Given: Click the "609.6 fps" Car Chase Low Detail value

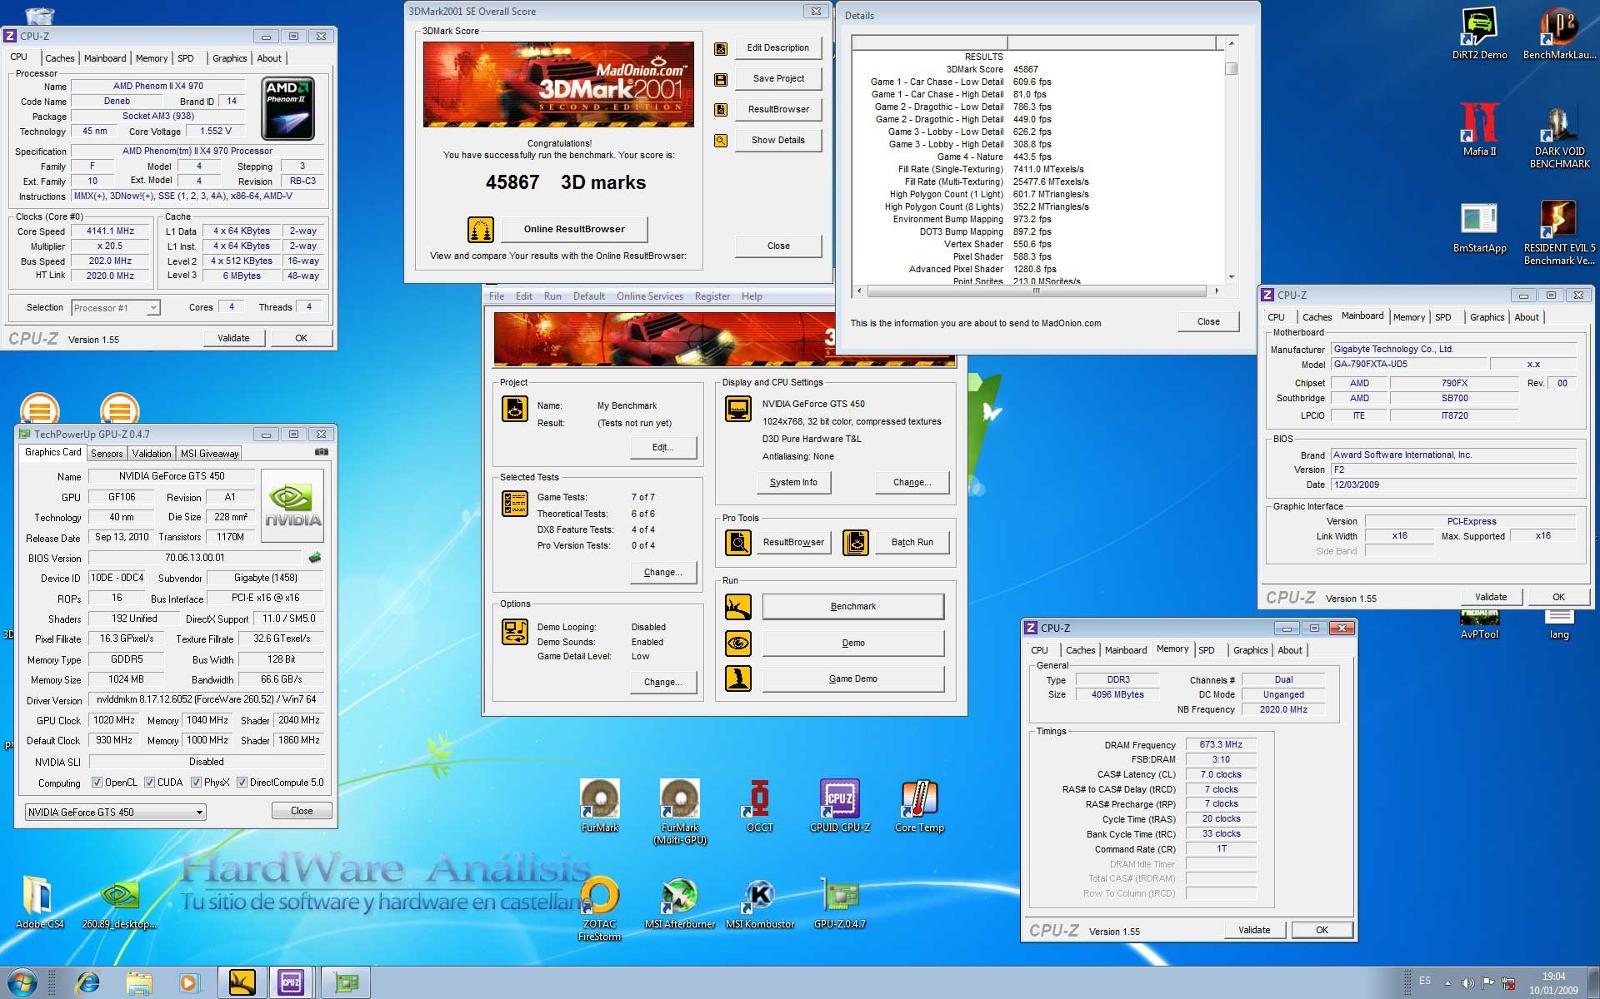Looking at the screenshot, I should click(x=1032, y=82).
